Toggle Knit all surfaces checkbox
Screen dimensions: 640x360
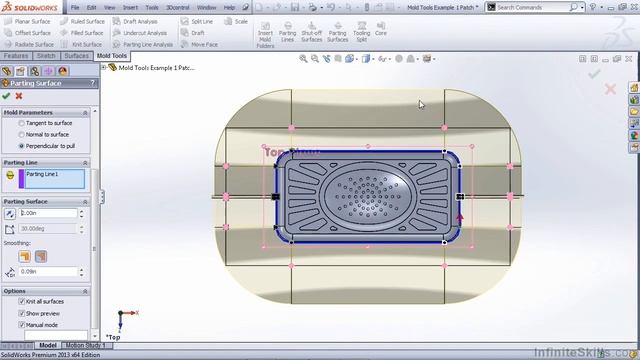(22, 301)
